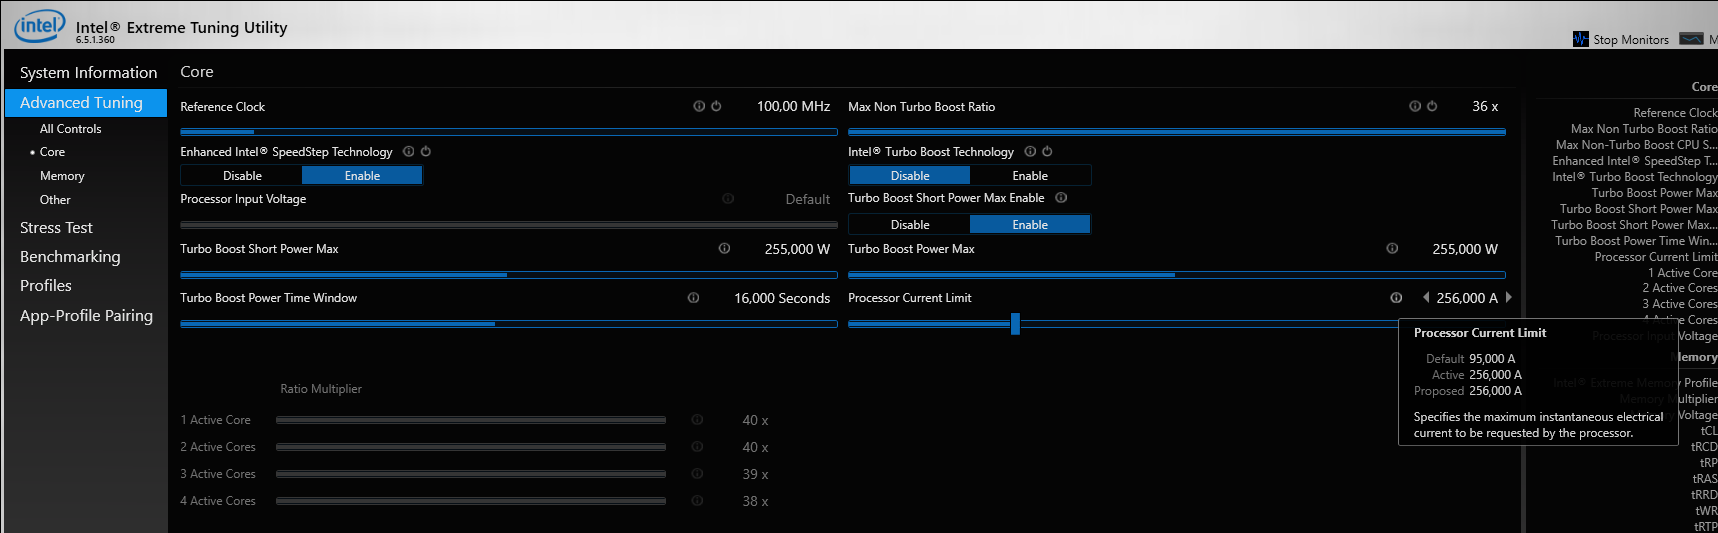1718x533 pixels.
Task: Select Core sub-item in sidebar
Action: [52, 152]
